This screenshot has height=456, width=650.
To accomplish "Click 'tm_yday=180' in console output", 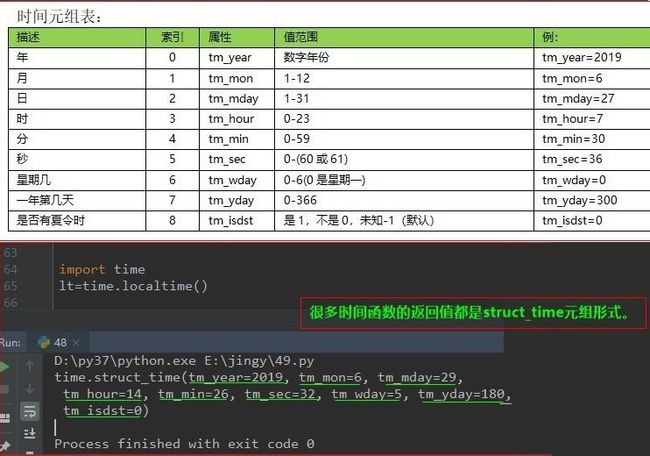I will pos(461,394).
